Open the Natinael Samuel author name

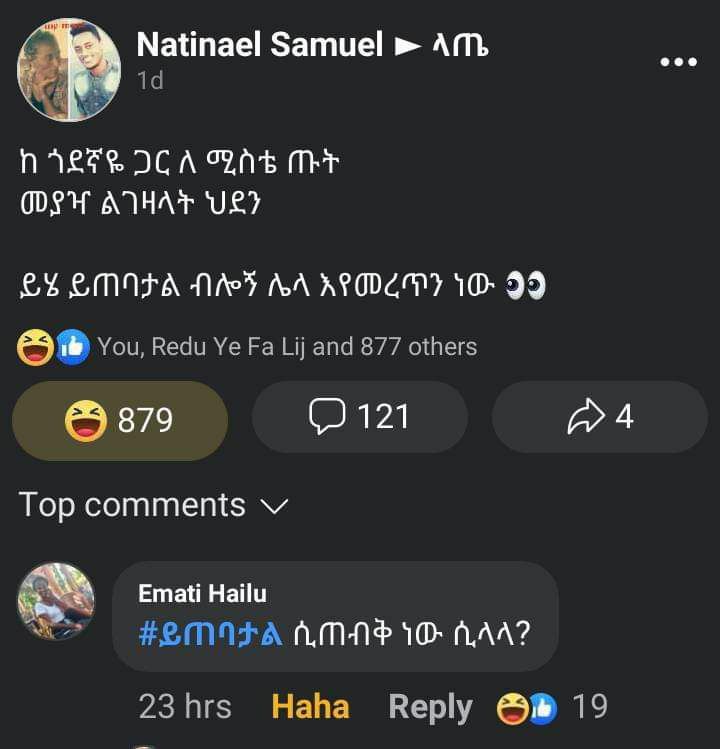tap(260, 44)
